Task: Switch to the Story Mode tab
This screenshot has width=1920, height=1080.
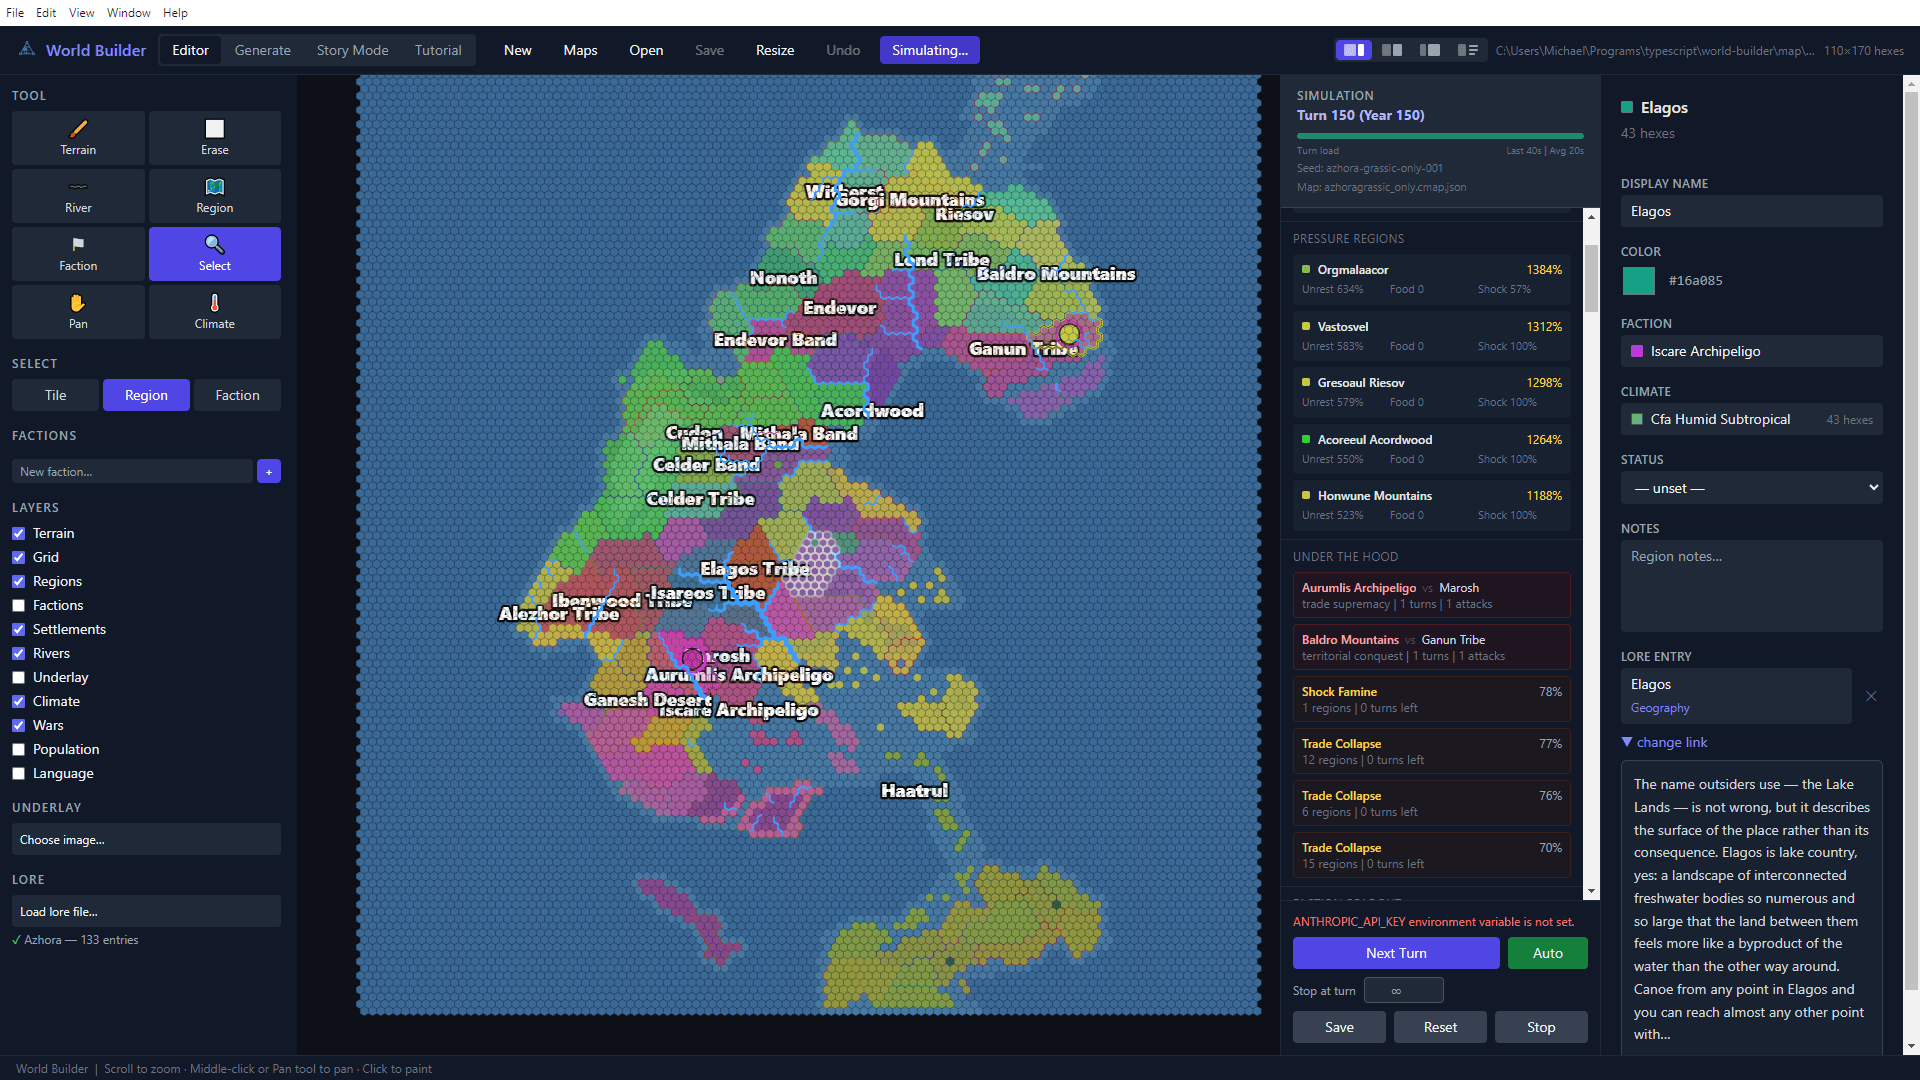Action: [x=352, y=50]
